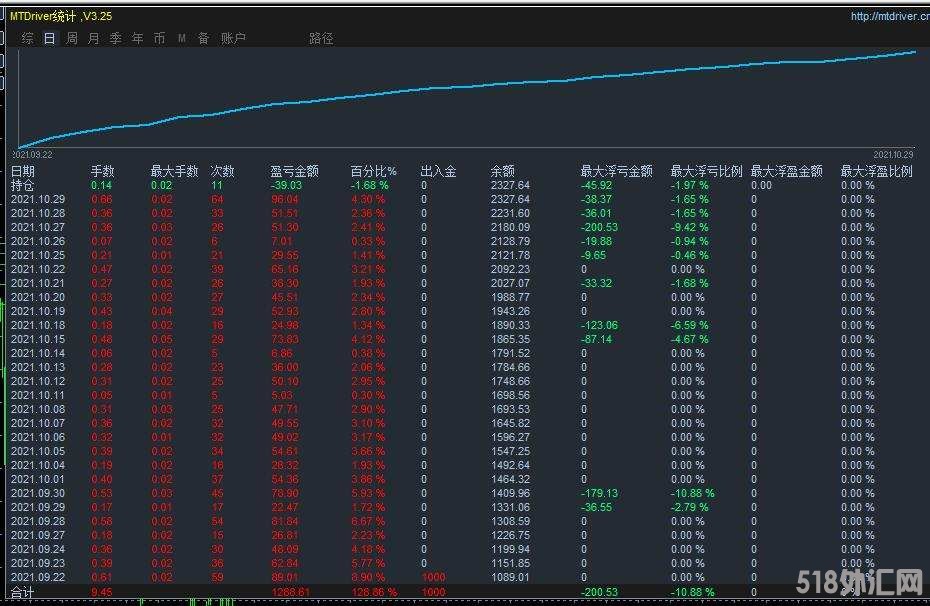
Task: Click the 最大手数 column header
Action: 174,171
